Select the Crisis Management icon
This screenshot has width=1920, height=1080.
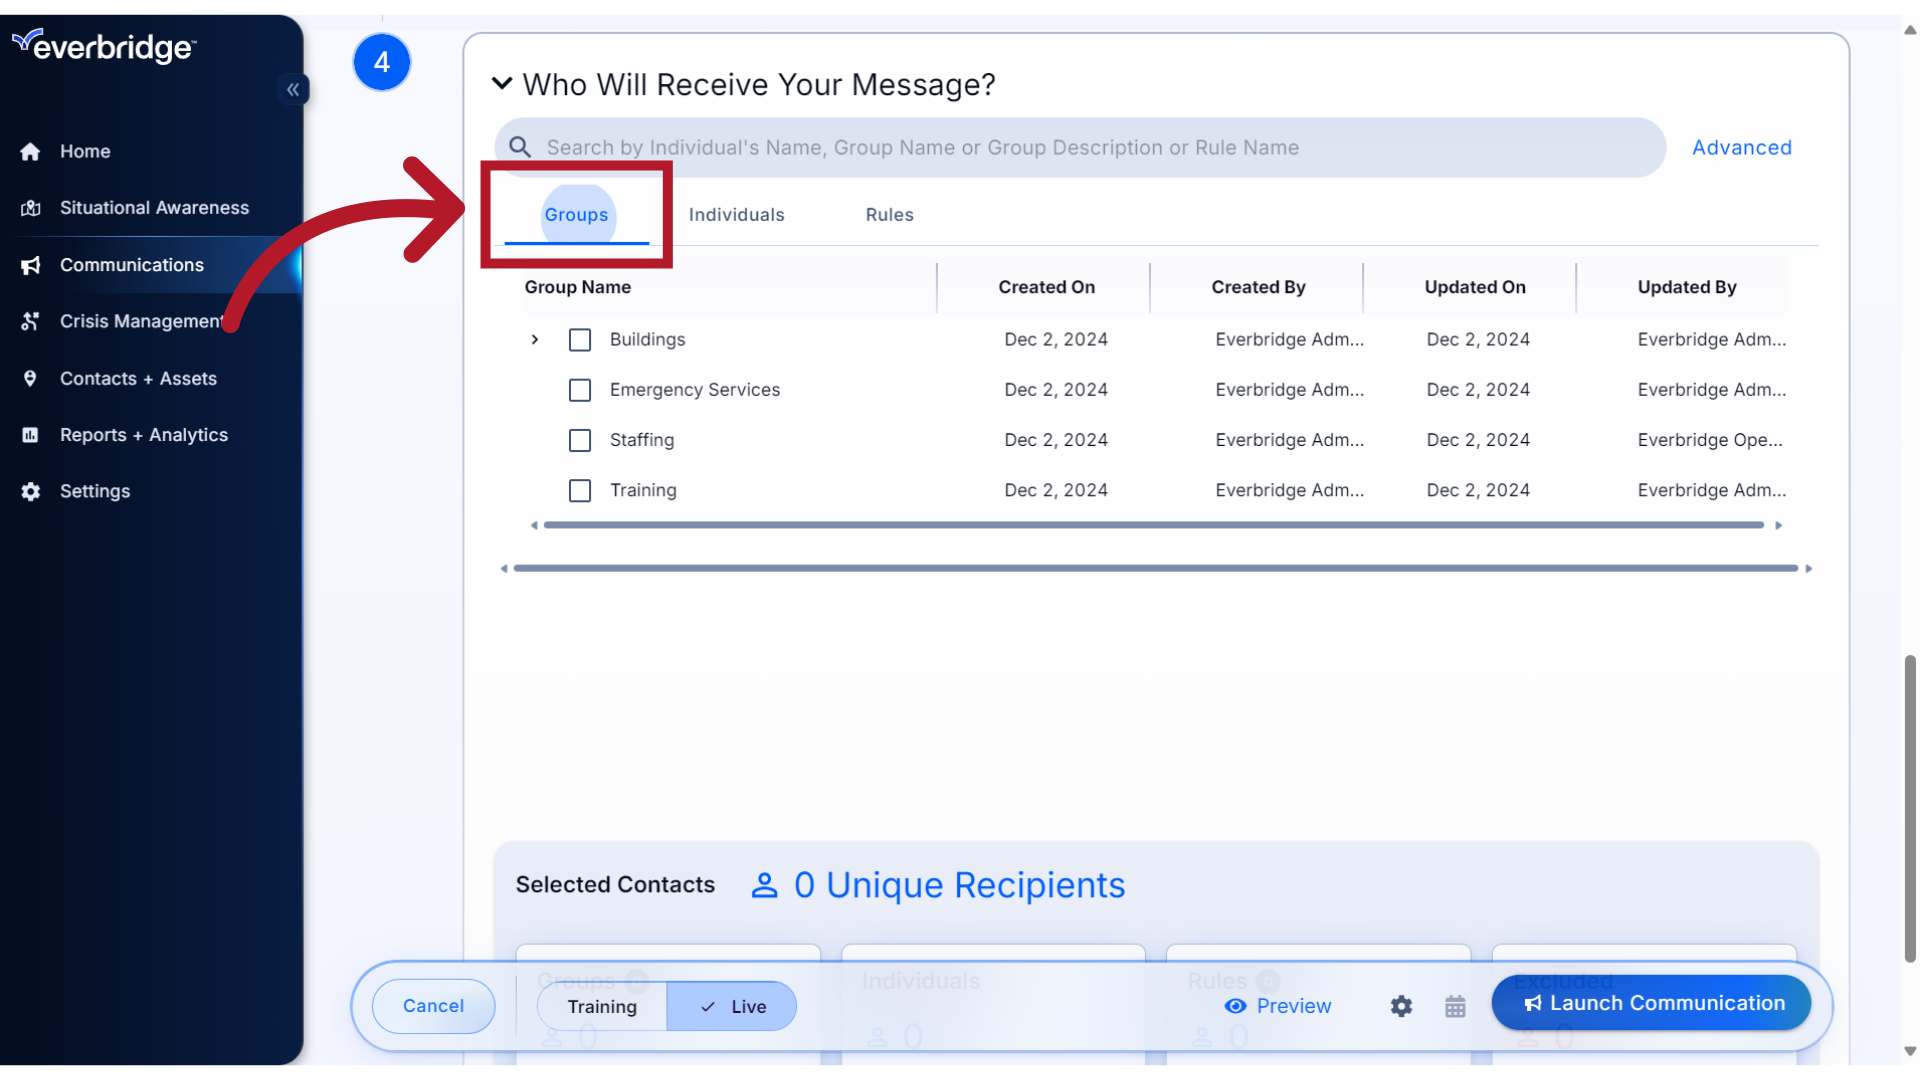(x=141, y=321)
